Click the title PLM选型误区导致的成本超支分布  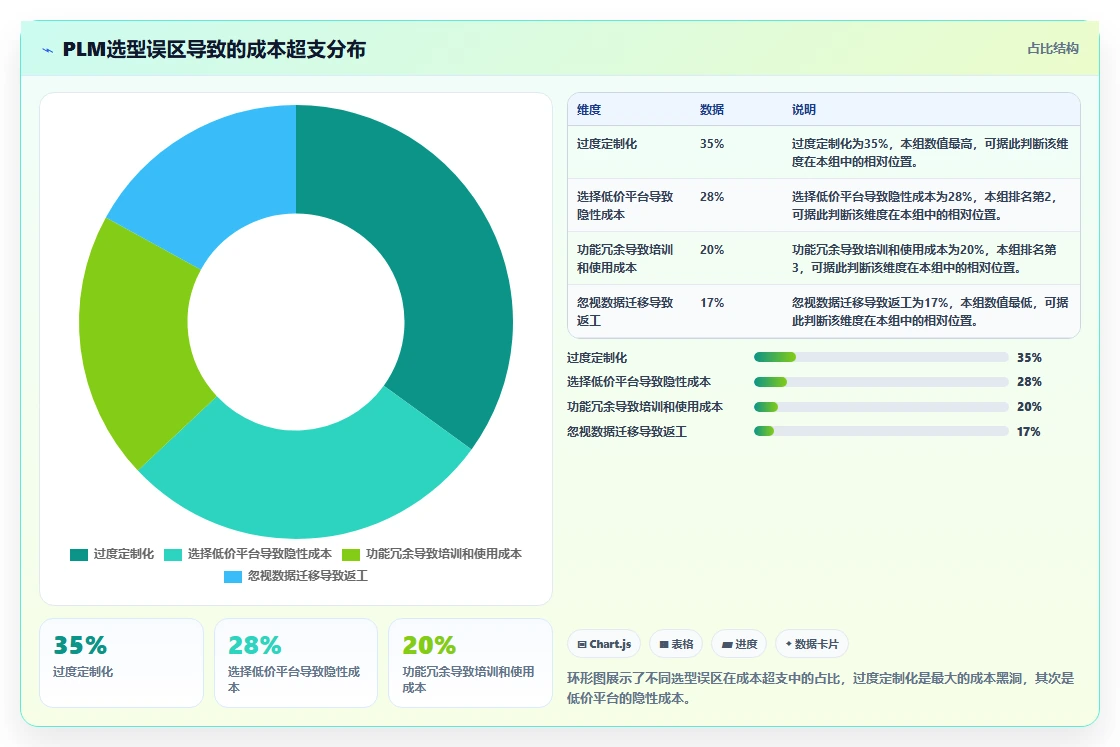point(214,50)
